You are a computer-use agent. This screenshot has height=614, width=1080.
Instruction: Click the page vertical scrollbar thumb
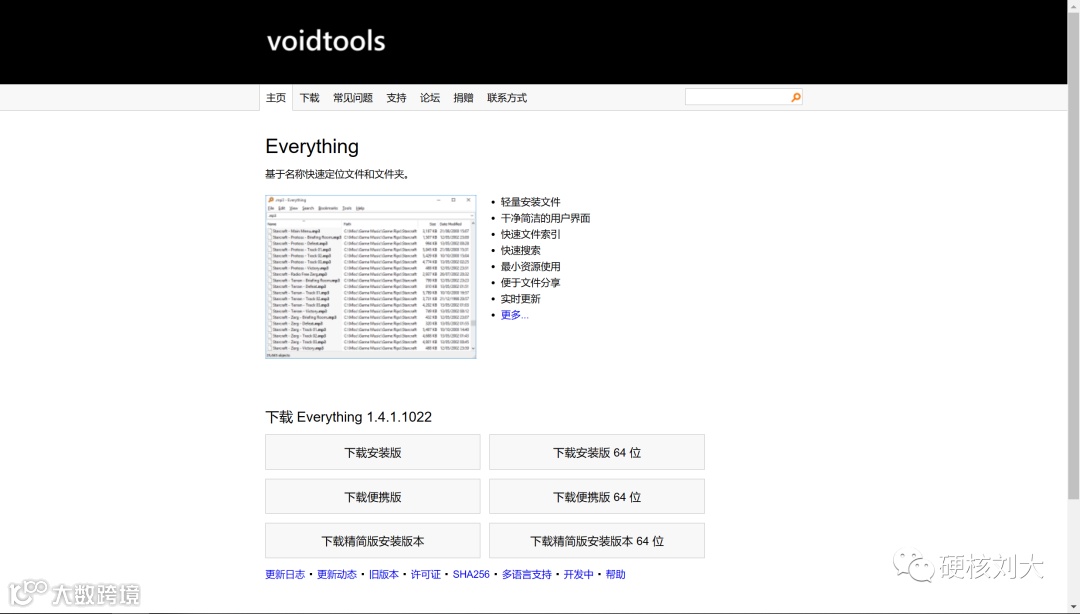tap(1073, 254)
